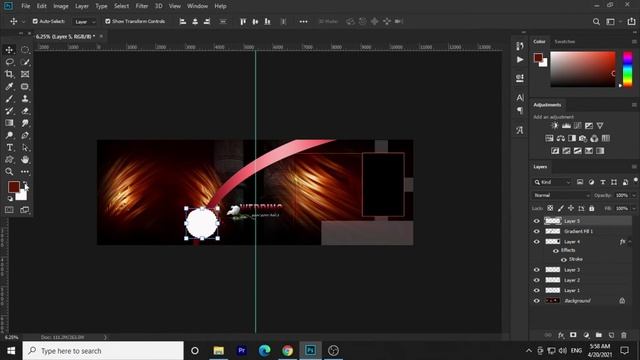Open the Kind filter dropdown
640x360 pixels.
tap(552, 182)
